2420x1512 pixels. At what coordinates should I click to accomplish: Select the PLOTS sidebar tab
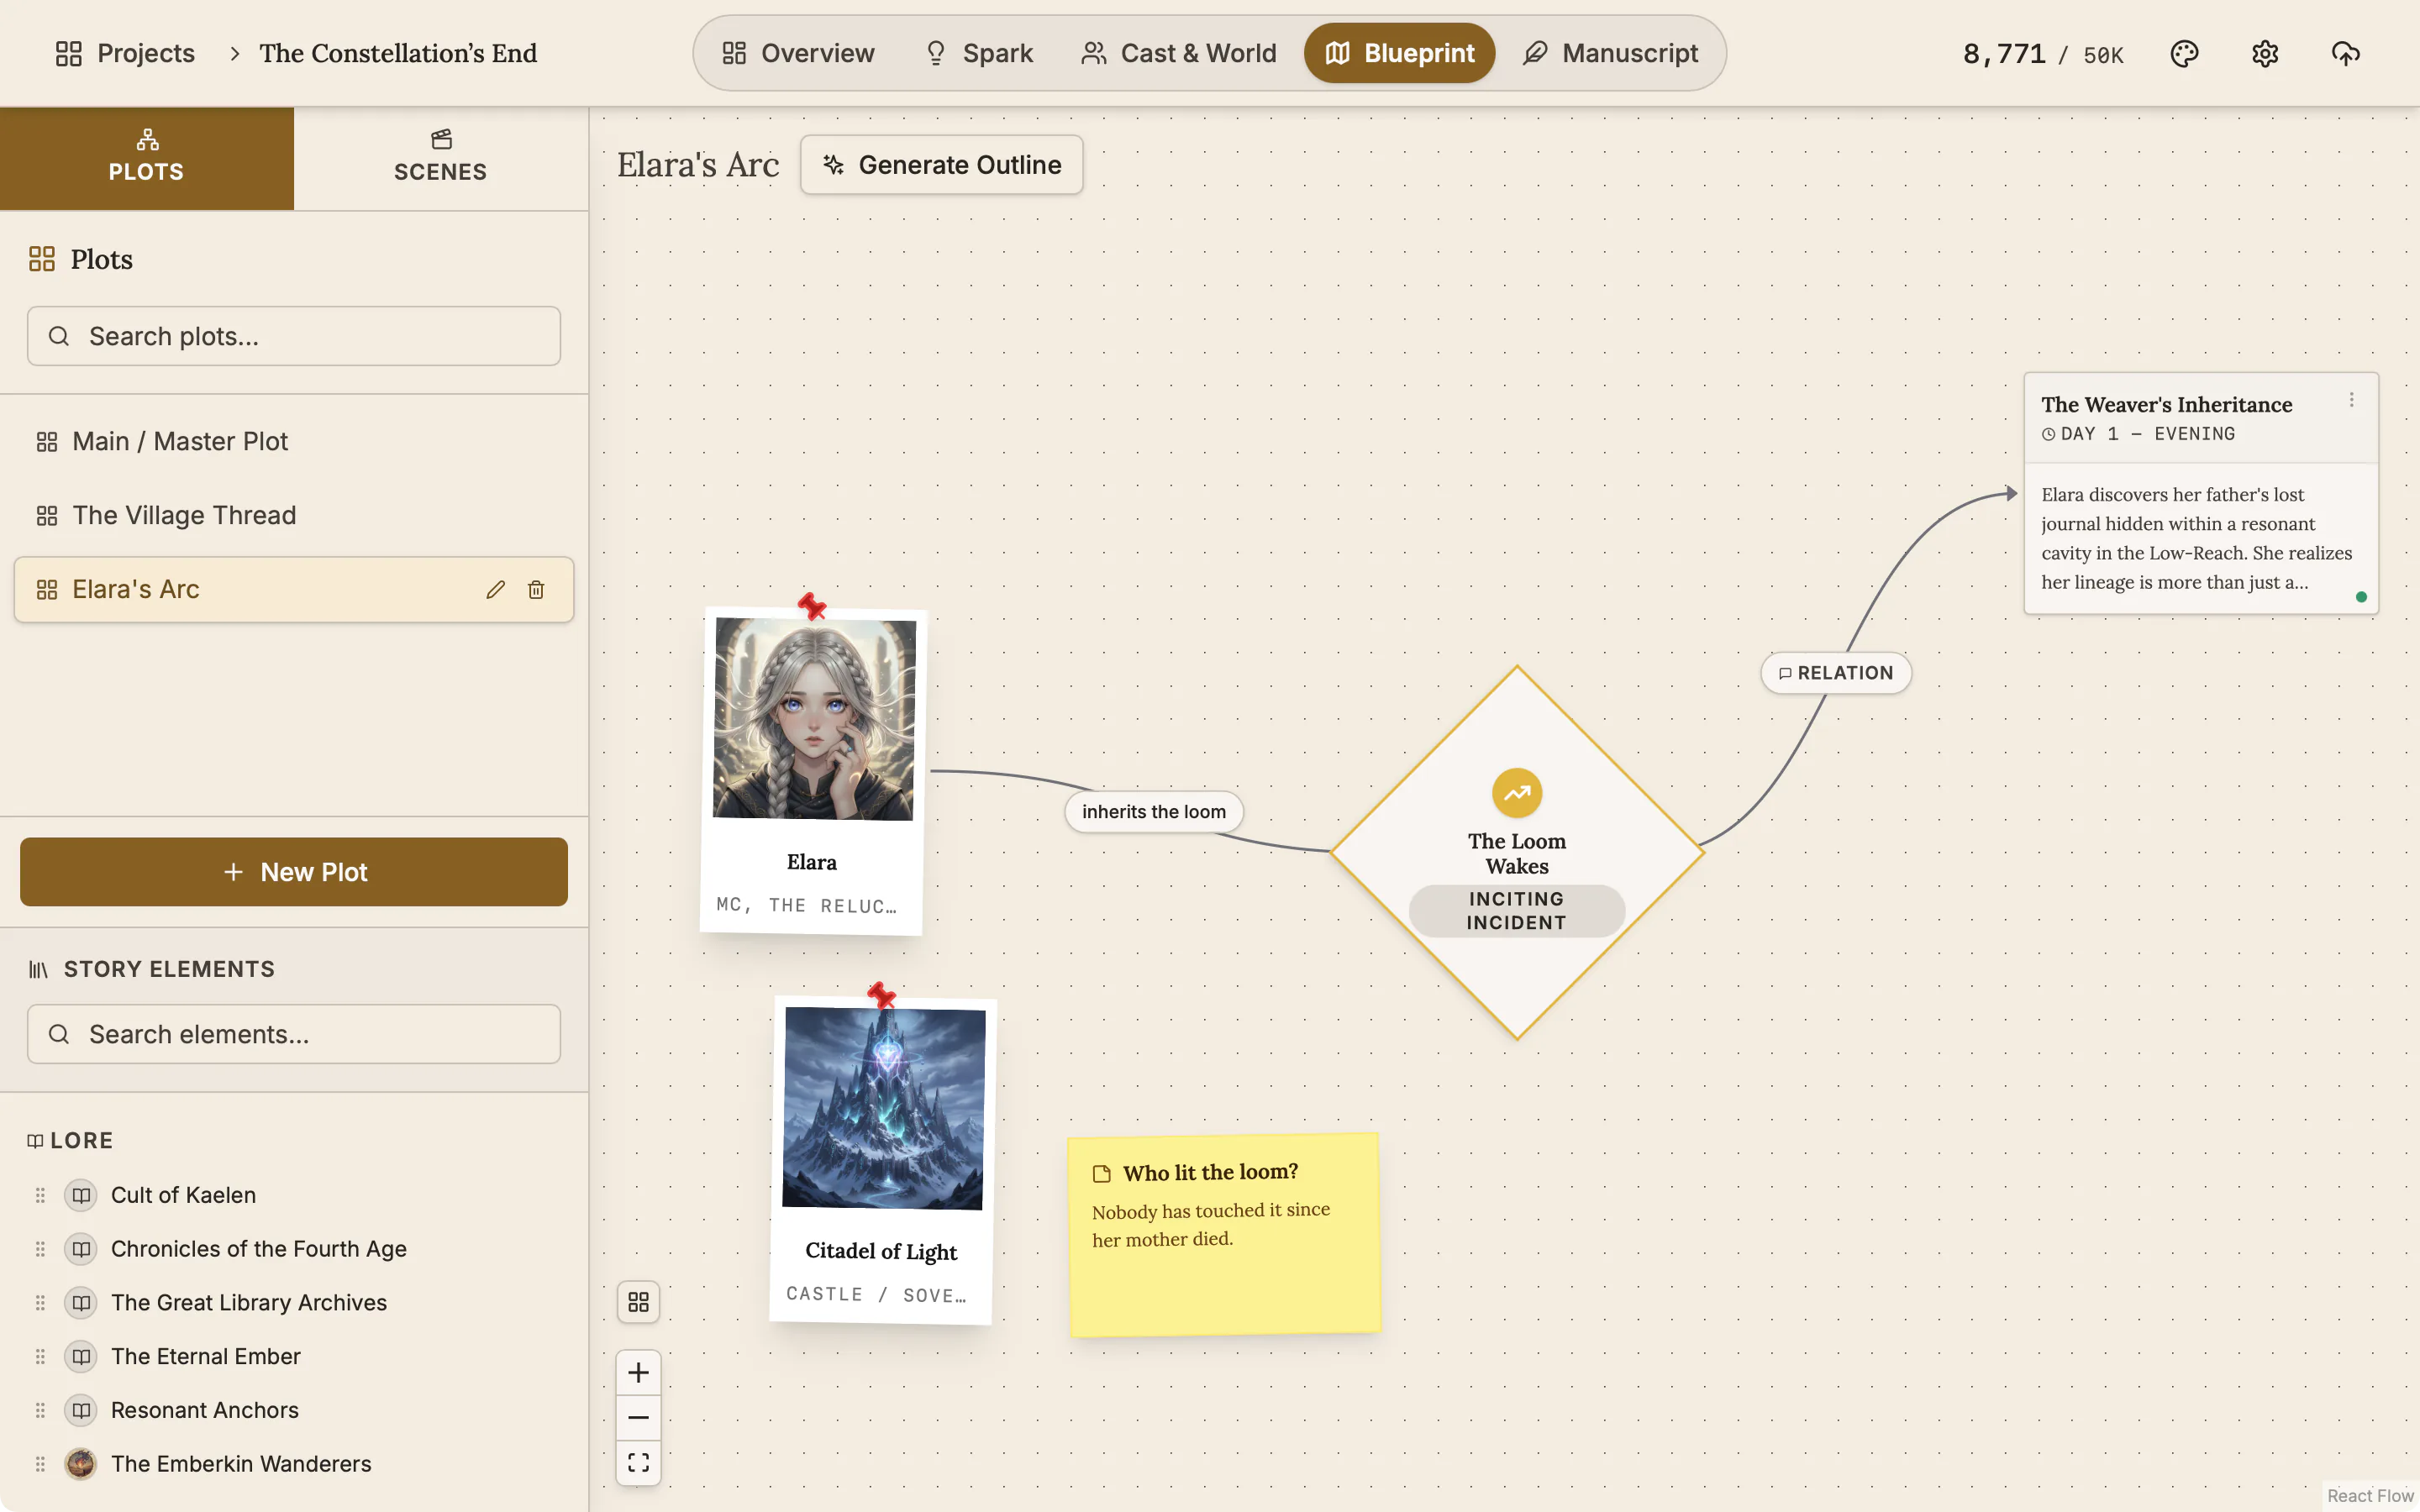pyautogui.click(x=147, y=158)
